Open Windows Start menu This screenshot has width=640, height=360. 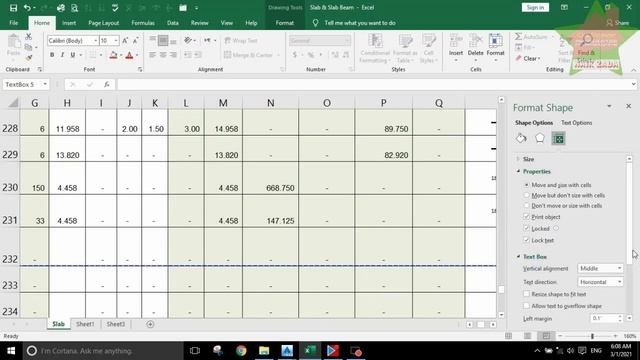pos(11,351)
